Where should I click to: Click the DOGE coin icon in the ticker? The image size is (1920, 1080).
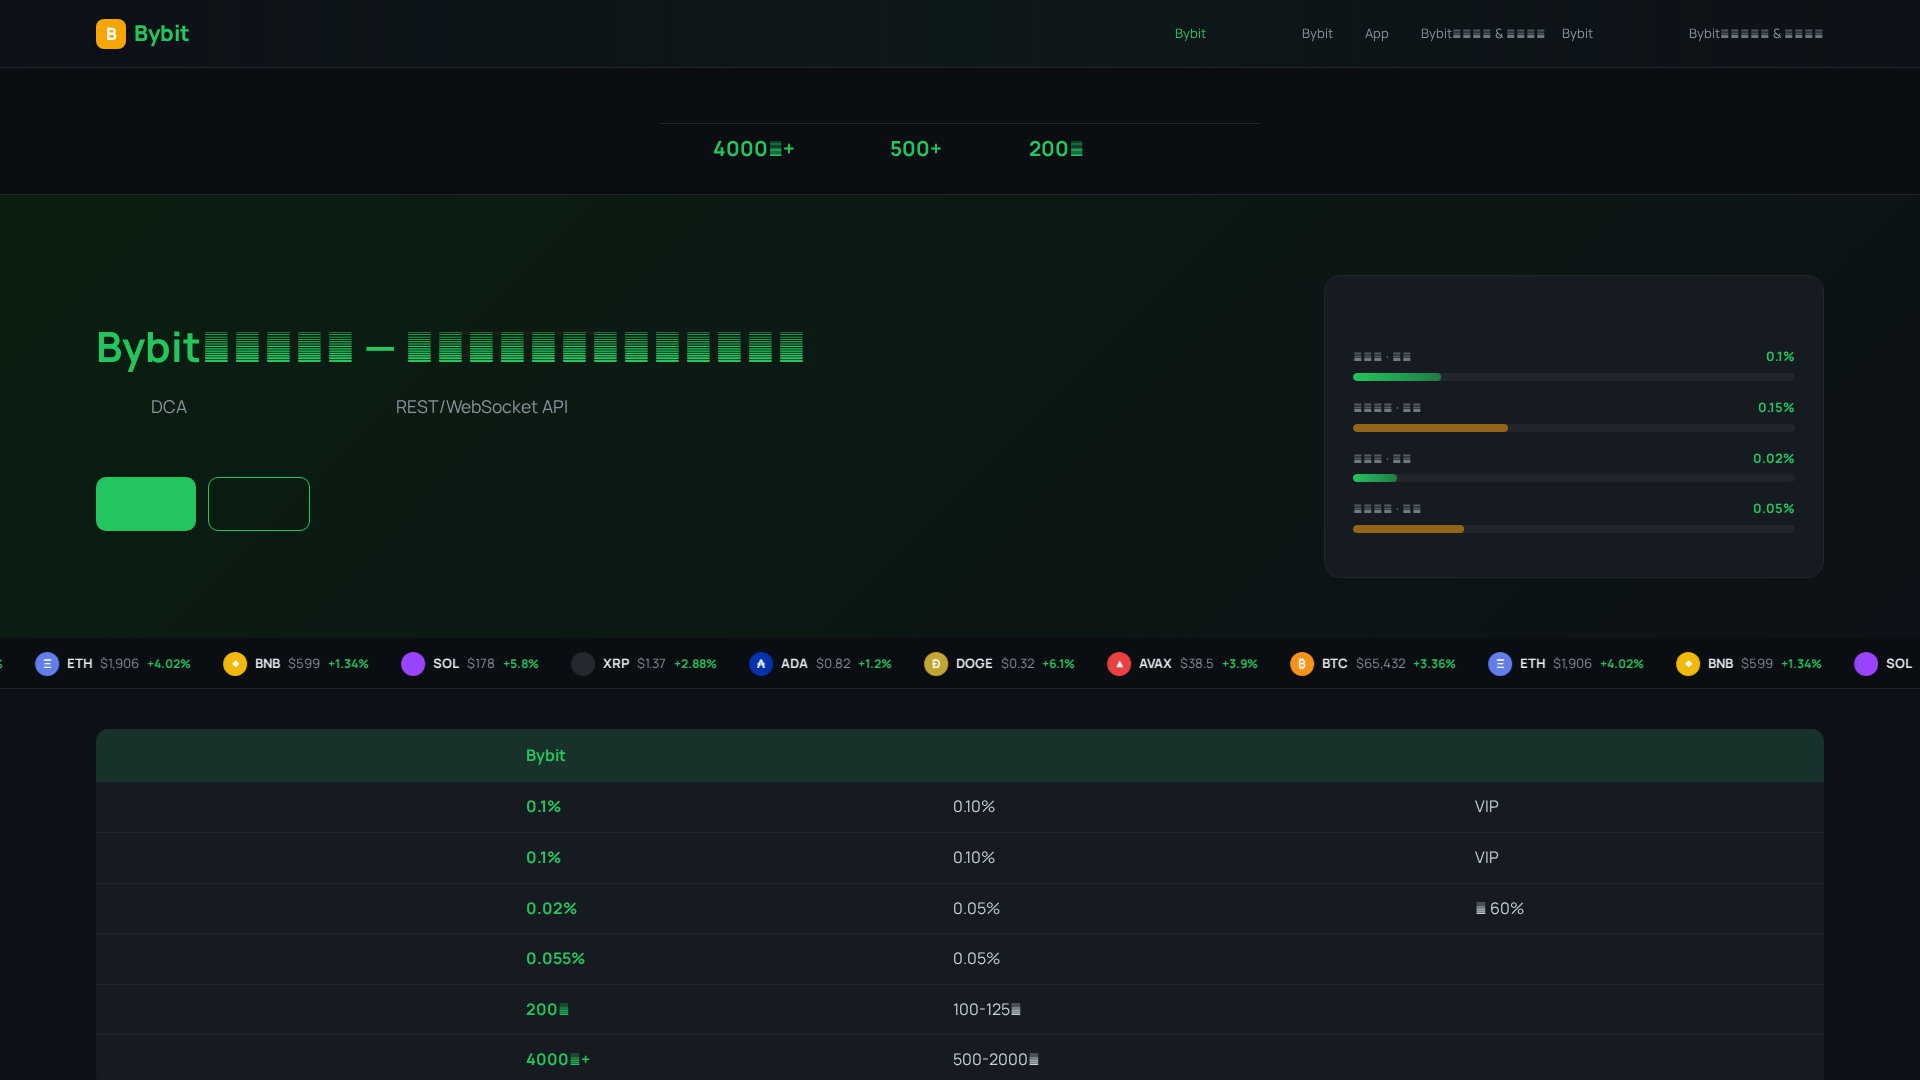[936, 663]
